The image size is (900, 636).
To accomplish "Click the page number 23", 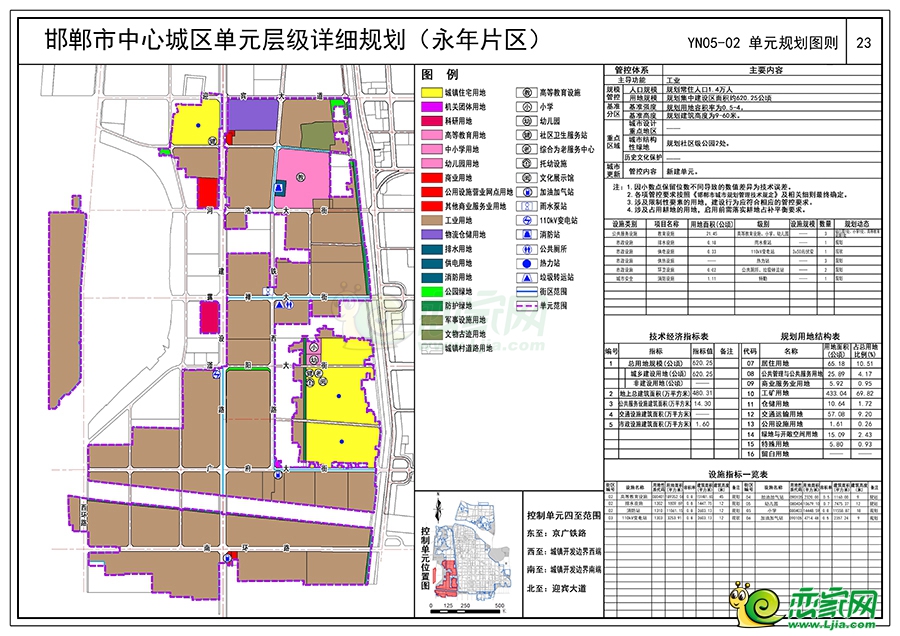I will pyautogui.click(x=863, y=43).
